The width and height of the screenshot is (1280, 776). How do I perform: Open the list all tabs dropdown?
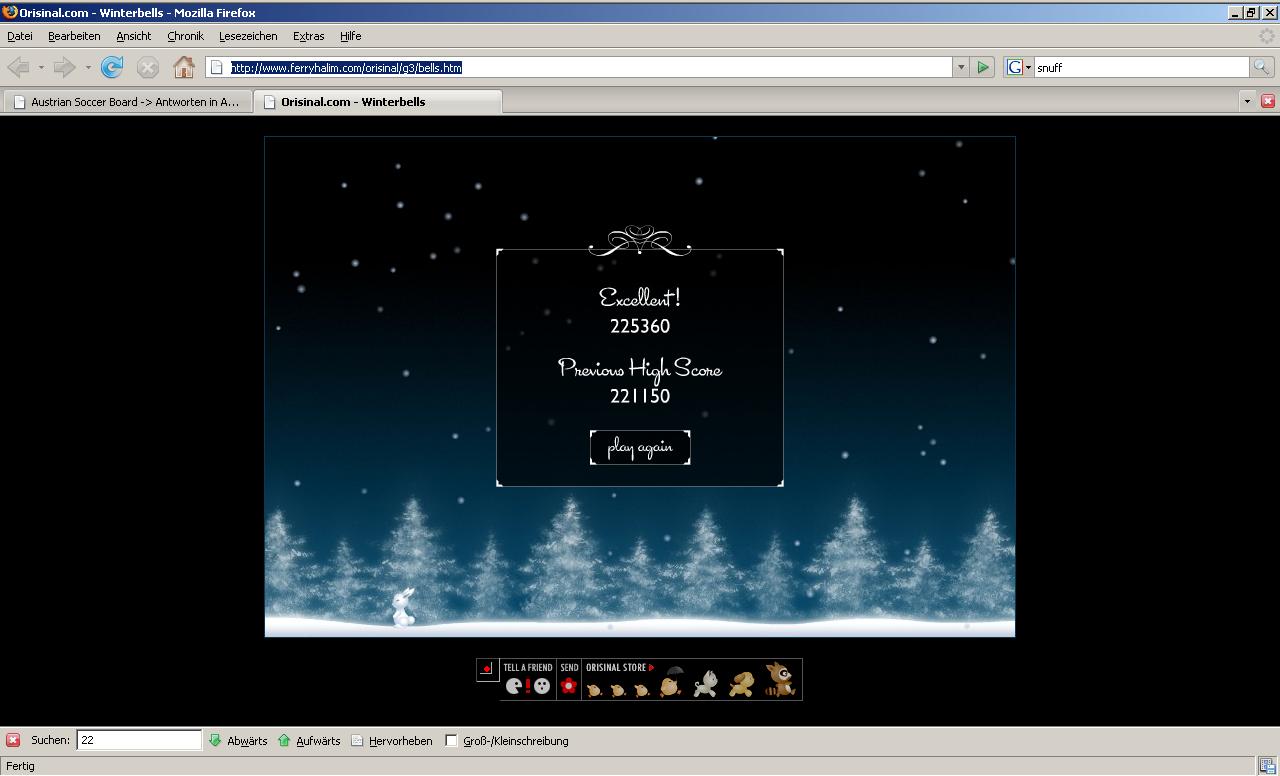click(x=1247, y=101)
